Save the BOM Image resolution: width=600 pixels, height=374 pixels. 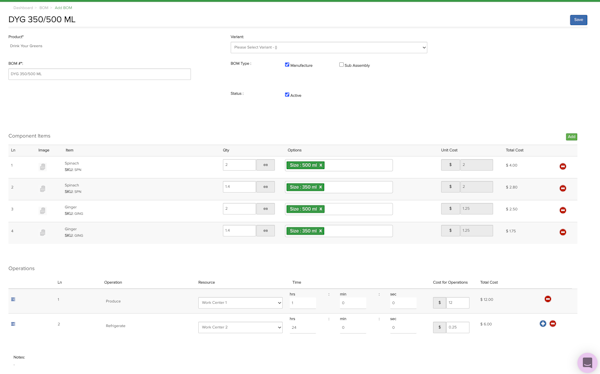coord(578,20)
